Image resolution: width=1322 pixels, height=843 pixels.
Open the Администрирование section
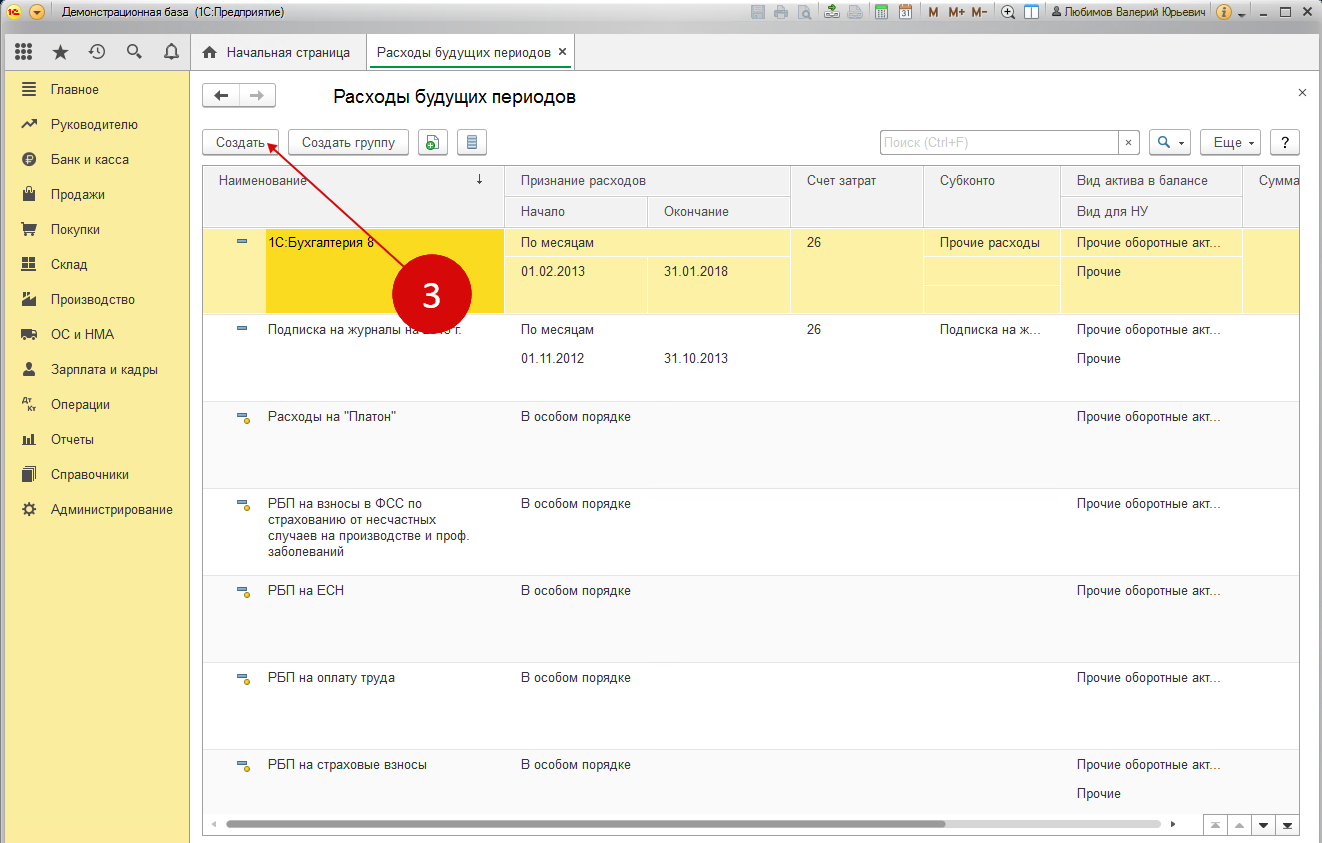point(95,509)
